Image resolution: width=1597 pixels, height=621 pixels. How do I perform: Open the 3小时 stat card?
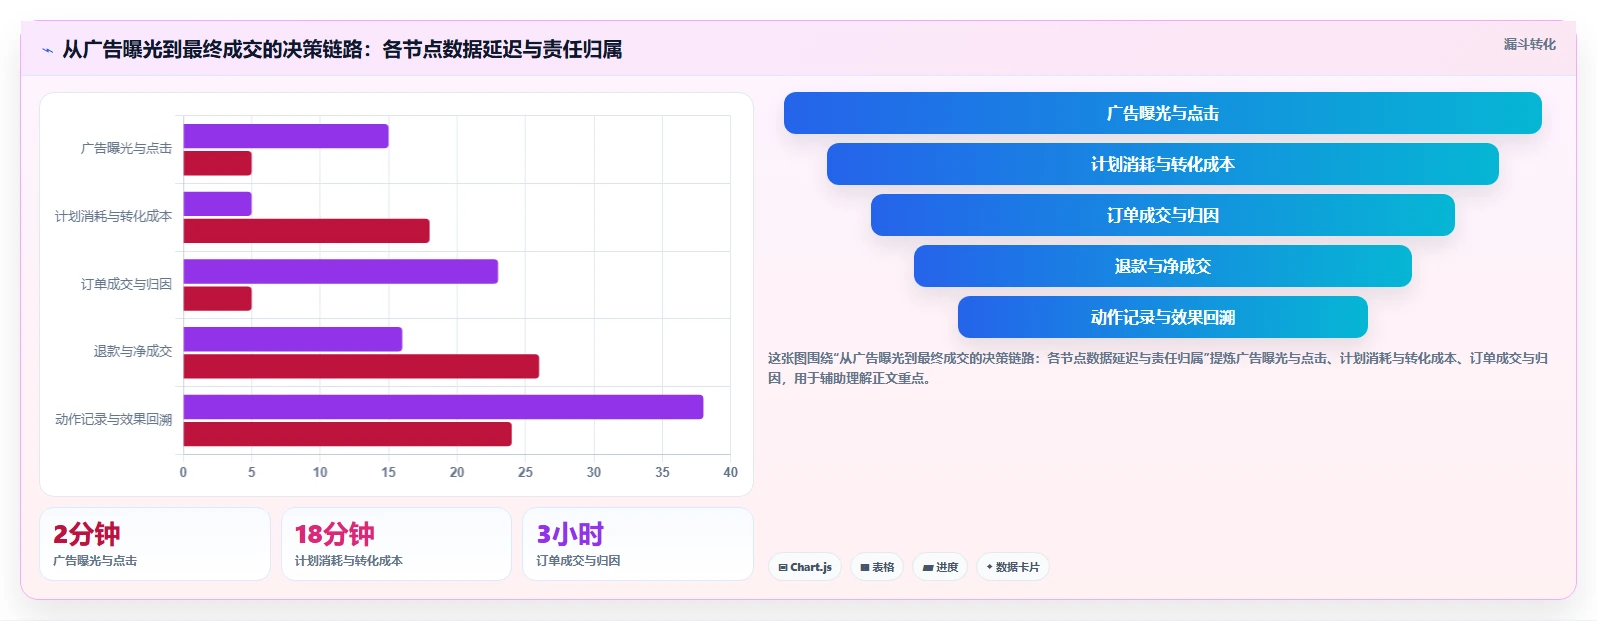637,544
